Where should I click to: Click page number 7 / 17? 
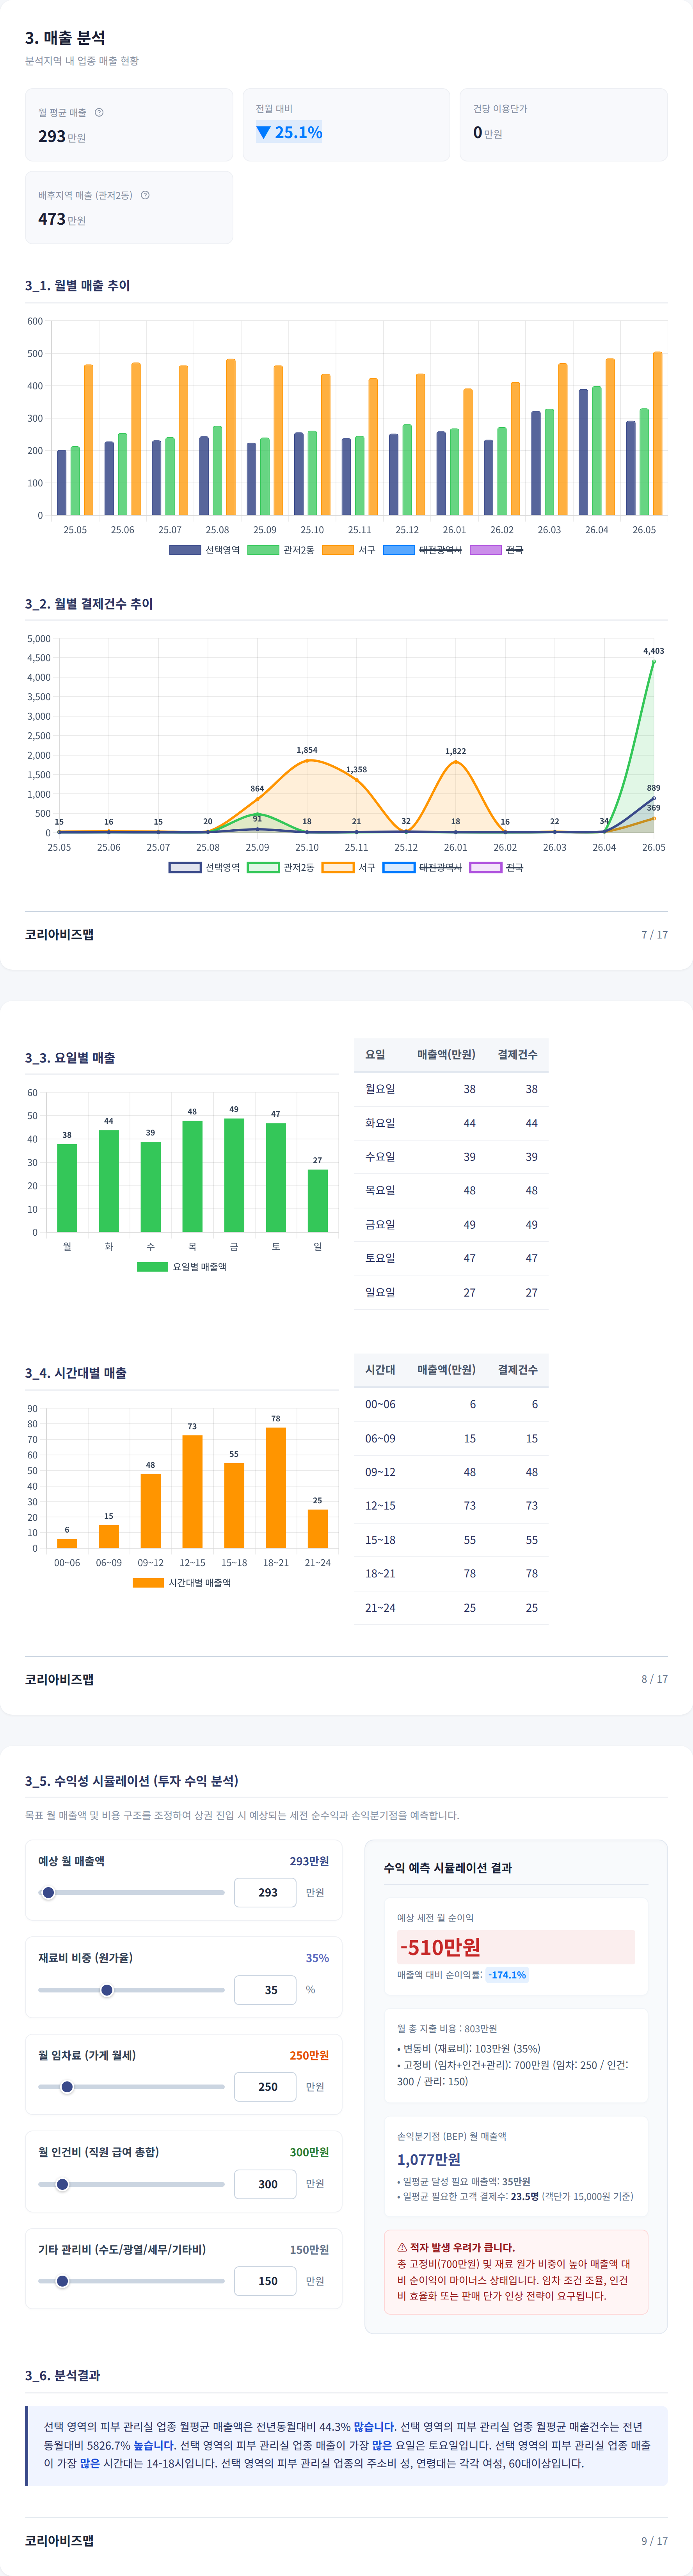point(655,935)
